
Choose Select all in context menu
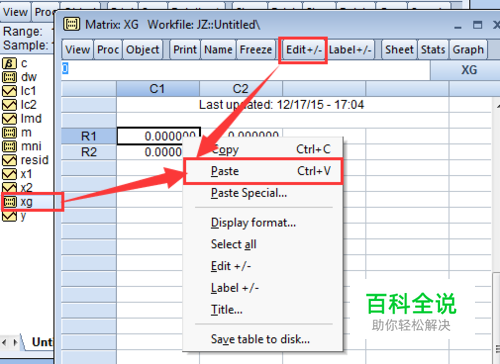[x=263, y=244]
